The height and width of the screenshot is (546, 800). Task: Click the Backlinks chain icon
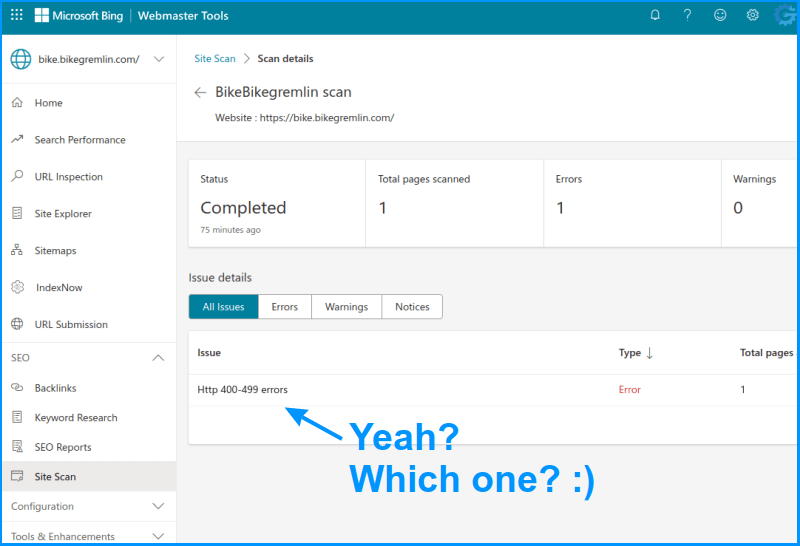17,388
